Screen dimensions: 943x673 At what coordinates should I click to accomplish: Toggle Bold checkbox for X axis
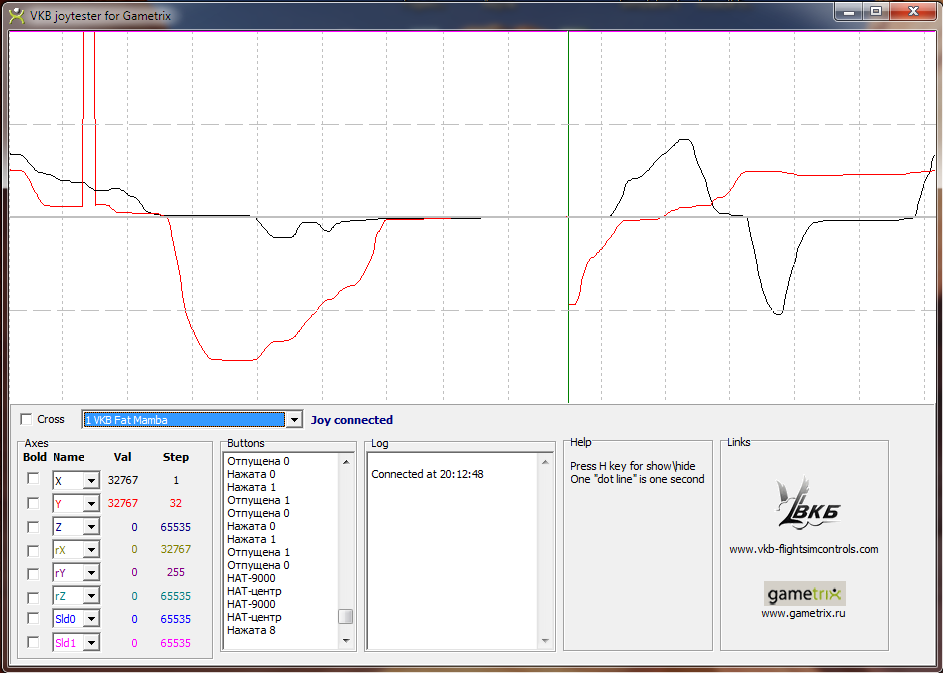33,479
